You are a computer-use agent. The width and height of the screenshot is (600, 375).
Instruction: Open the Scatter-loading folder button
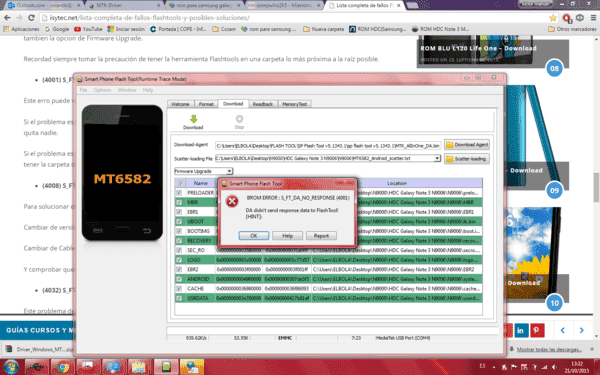(467, 158)
